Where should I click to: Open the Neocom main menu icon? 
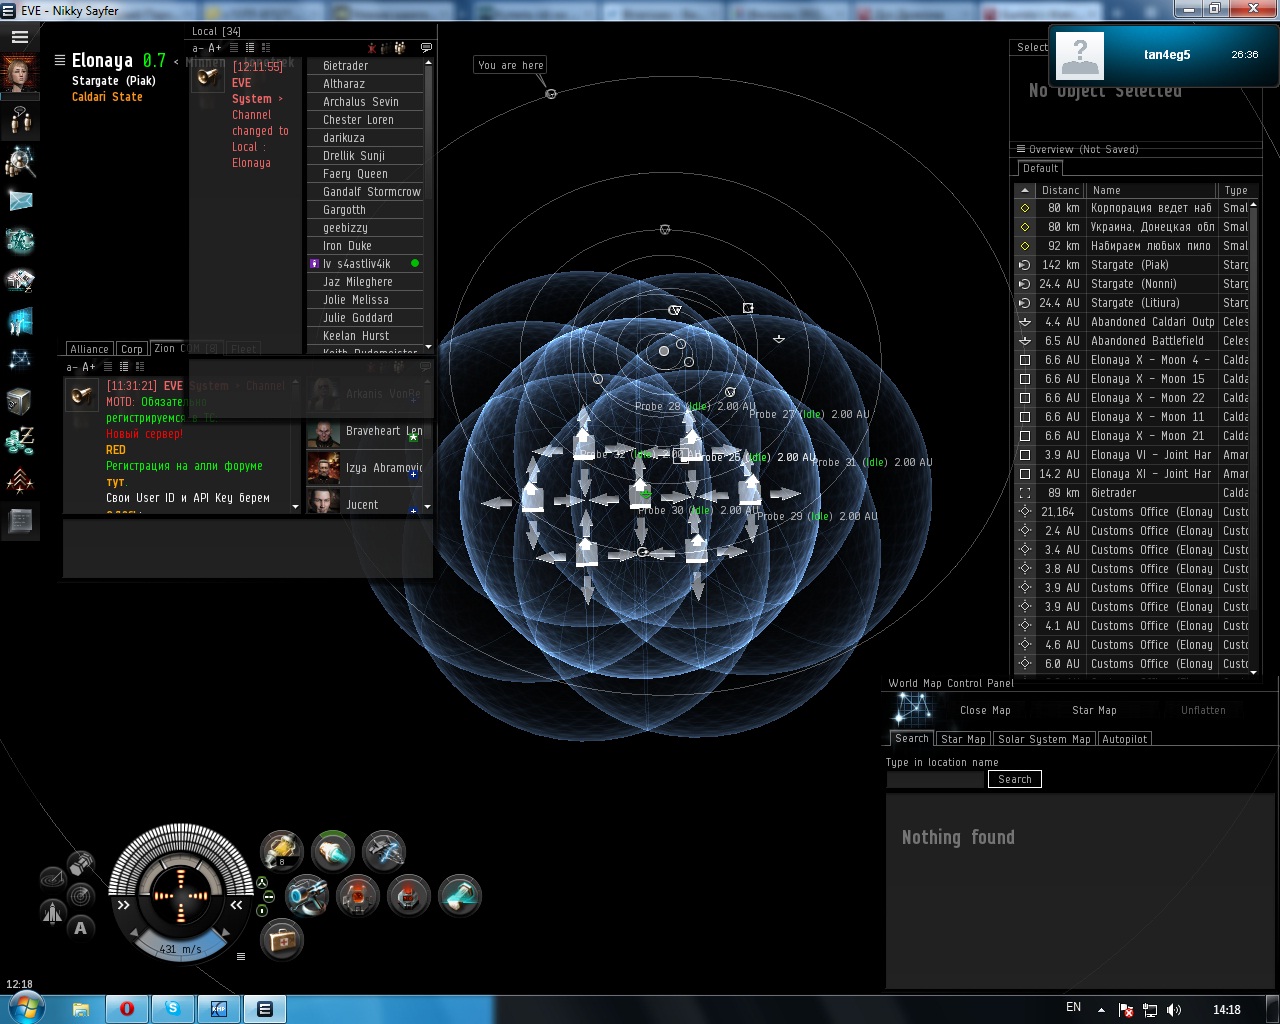point(20,38)
